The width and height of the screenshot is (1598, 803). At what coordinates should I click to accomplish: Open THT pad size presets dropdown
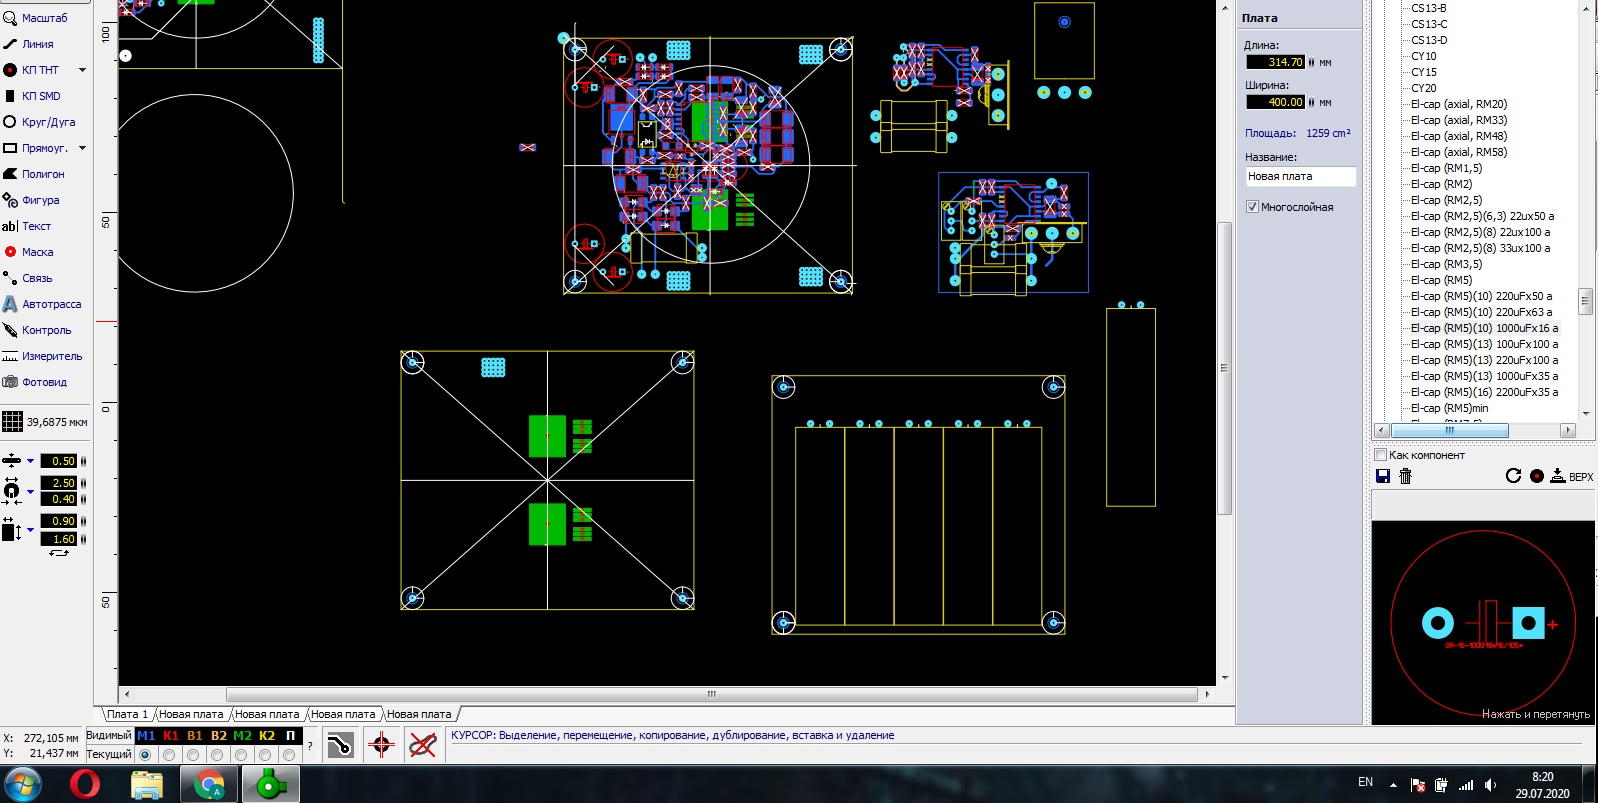[x=30, y=491]
